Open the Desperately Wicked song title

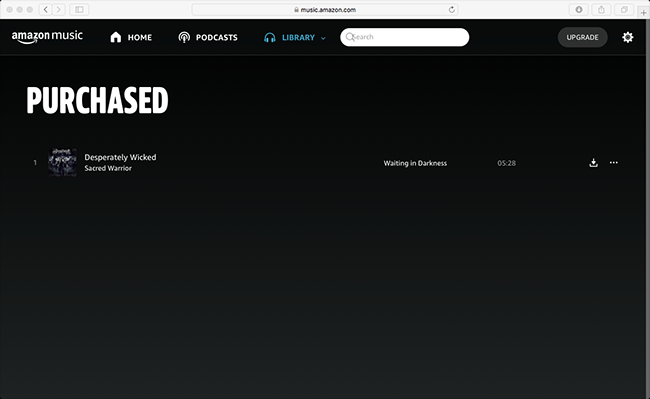click(x=120, y=157)
